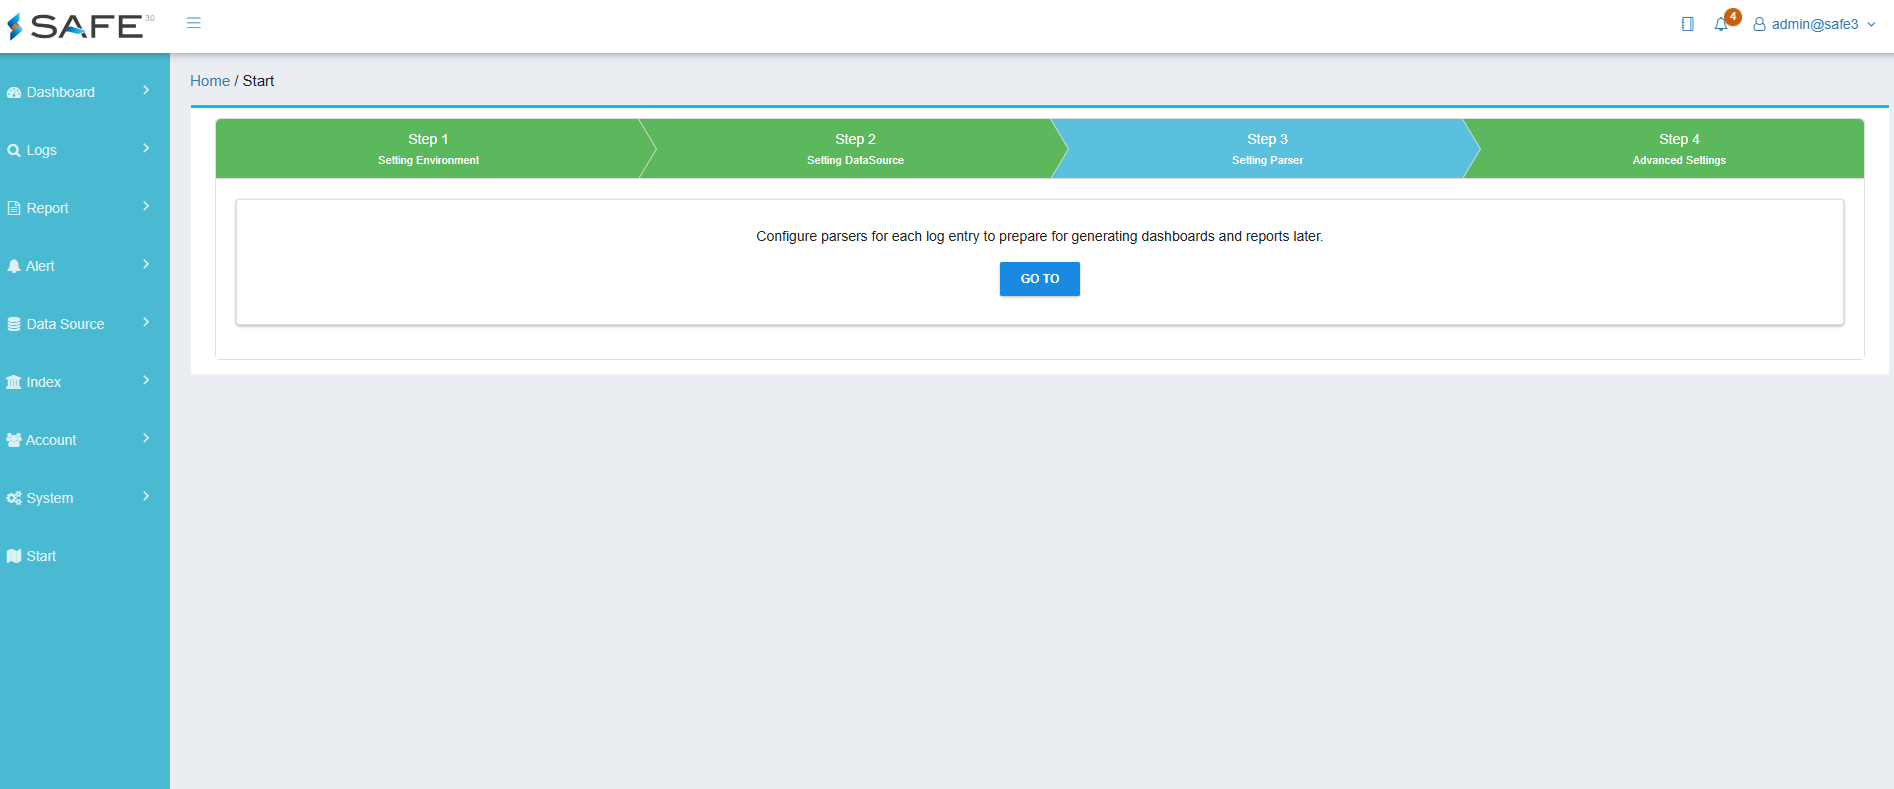The image size is (1894, 789).
Task: Expand the Account menu chevron
Action: pos(146,439)
